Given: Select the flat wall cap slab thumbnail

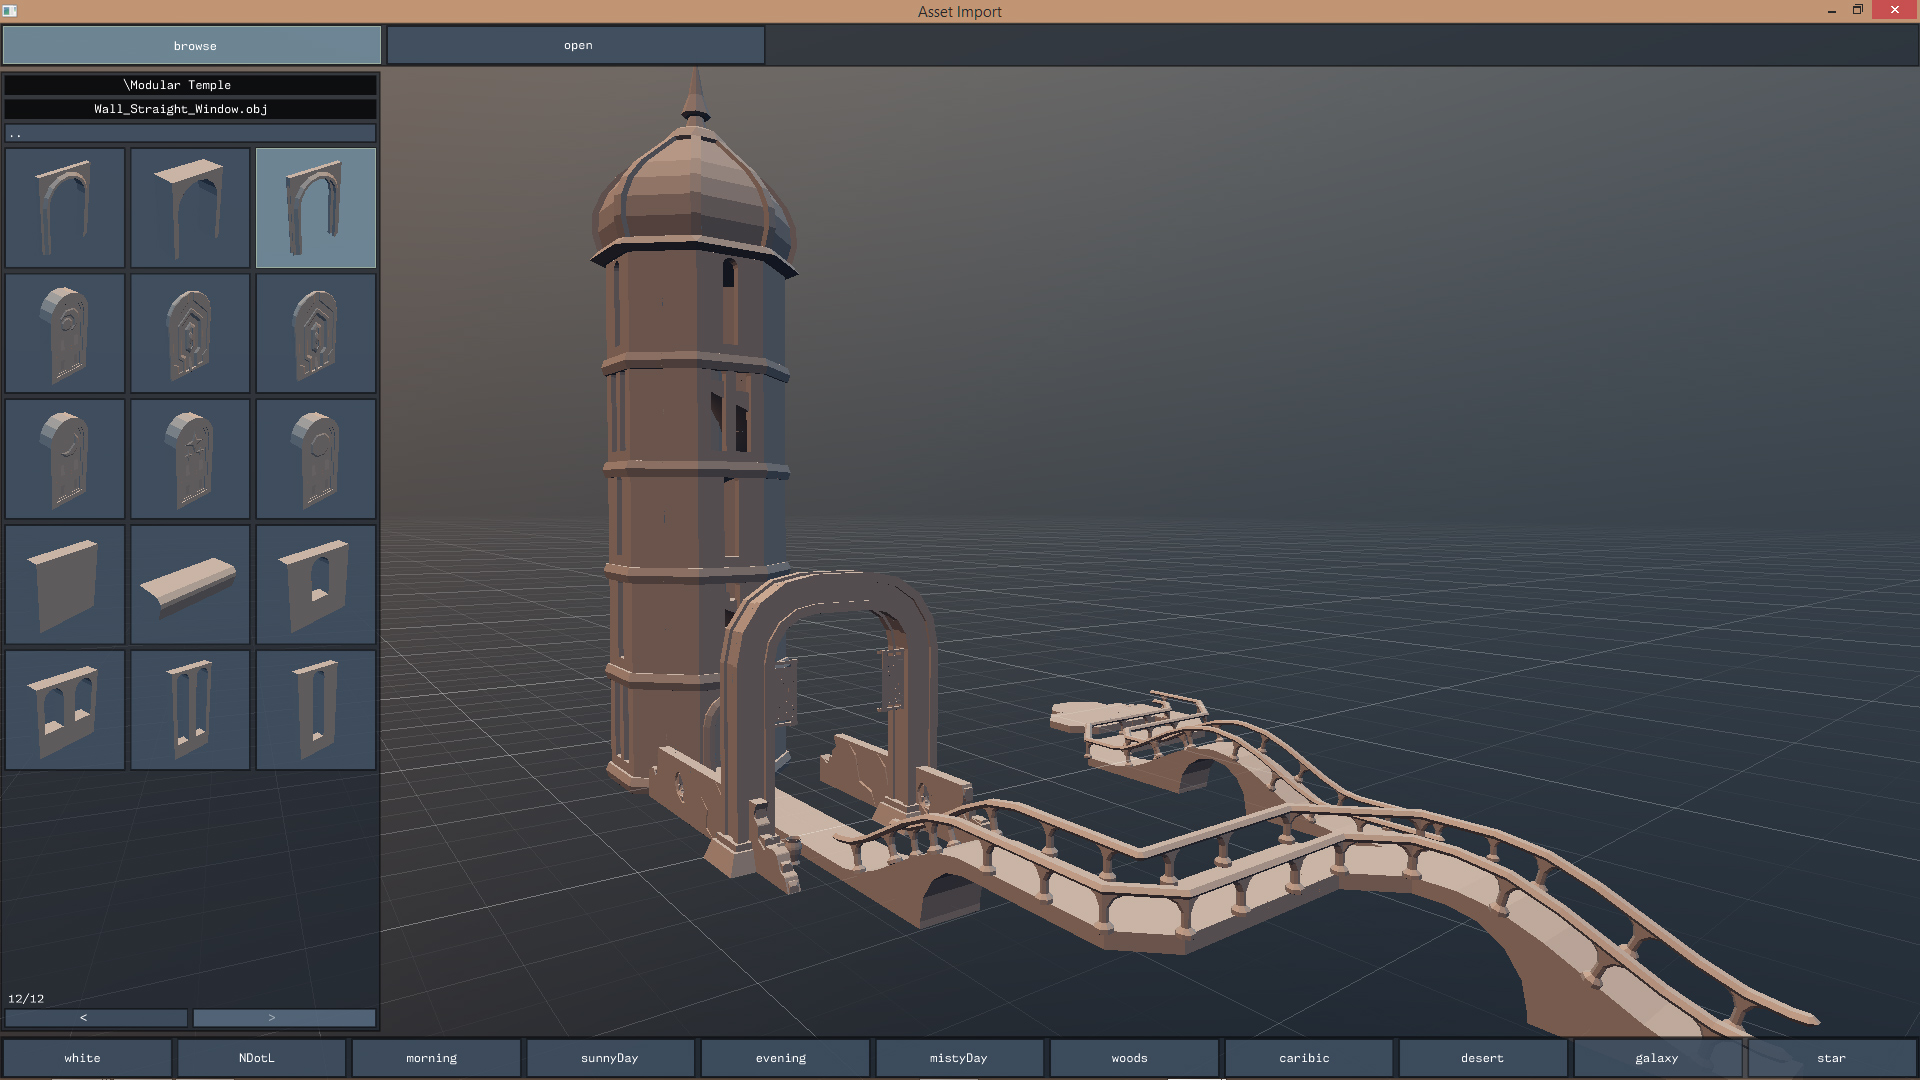Looking at the screenshot, I should pyautogui.click(x=190, y=585).
